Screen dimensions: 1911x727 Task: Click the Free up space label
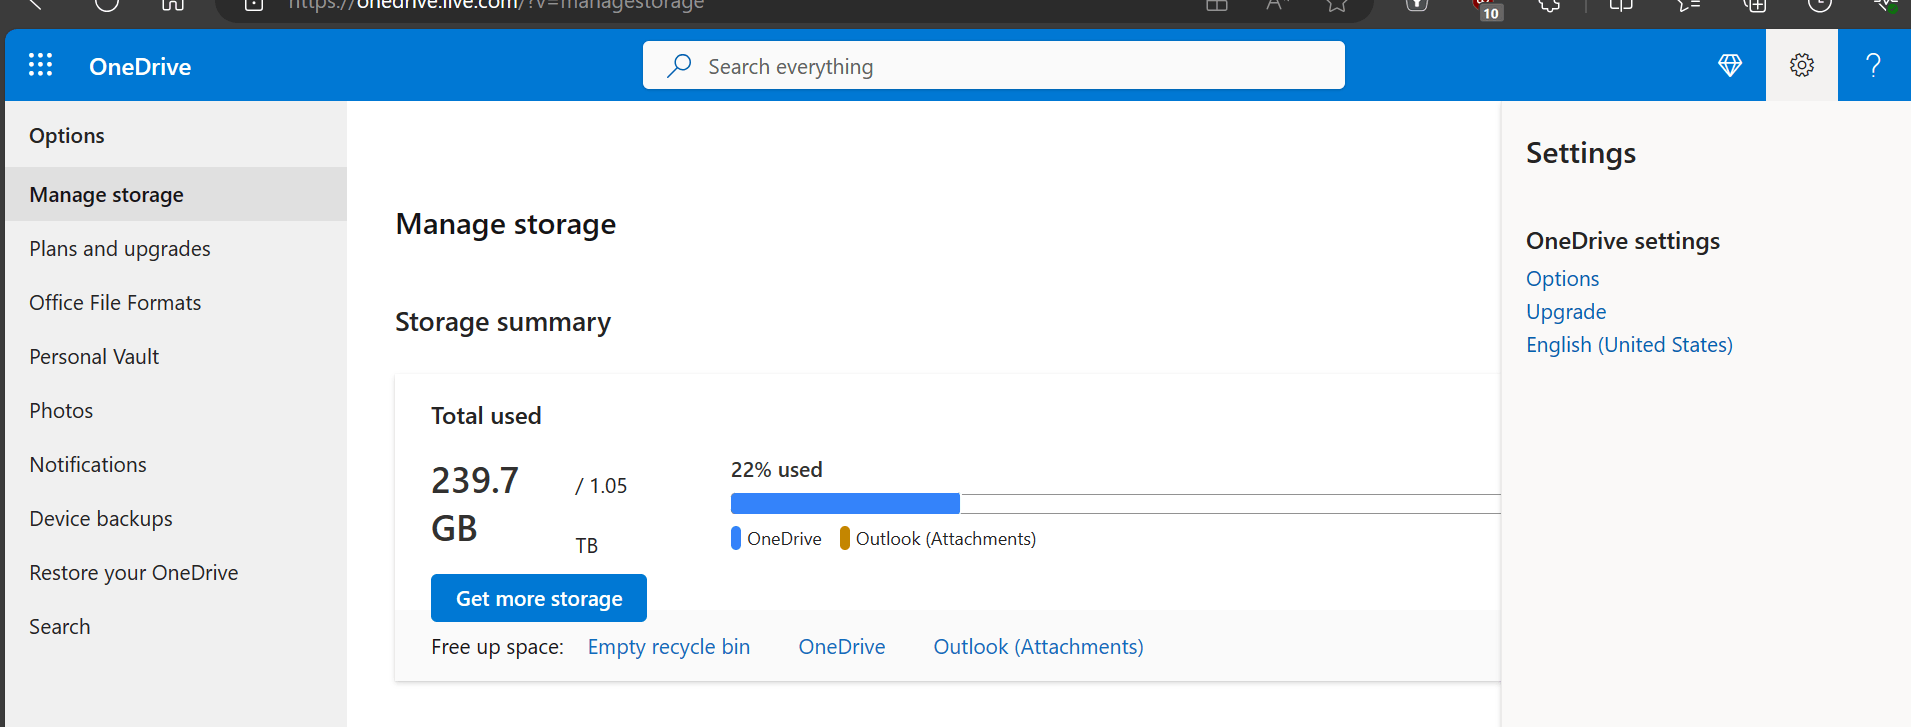coord(497,647)
